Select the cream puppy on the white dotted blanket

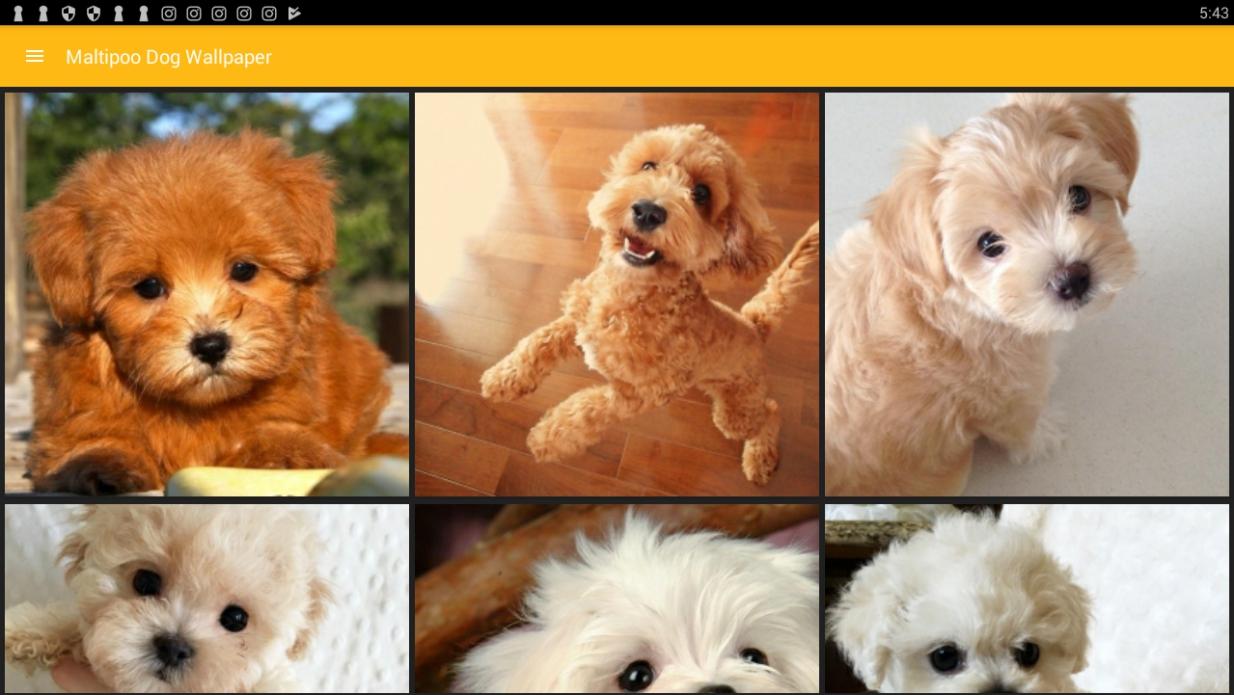(207, 599)
